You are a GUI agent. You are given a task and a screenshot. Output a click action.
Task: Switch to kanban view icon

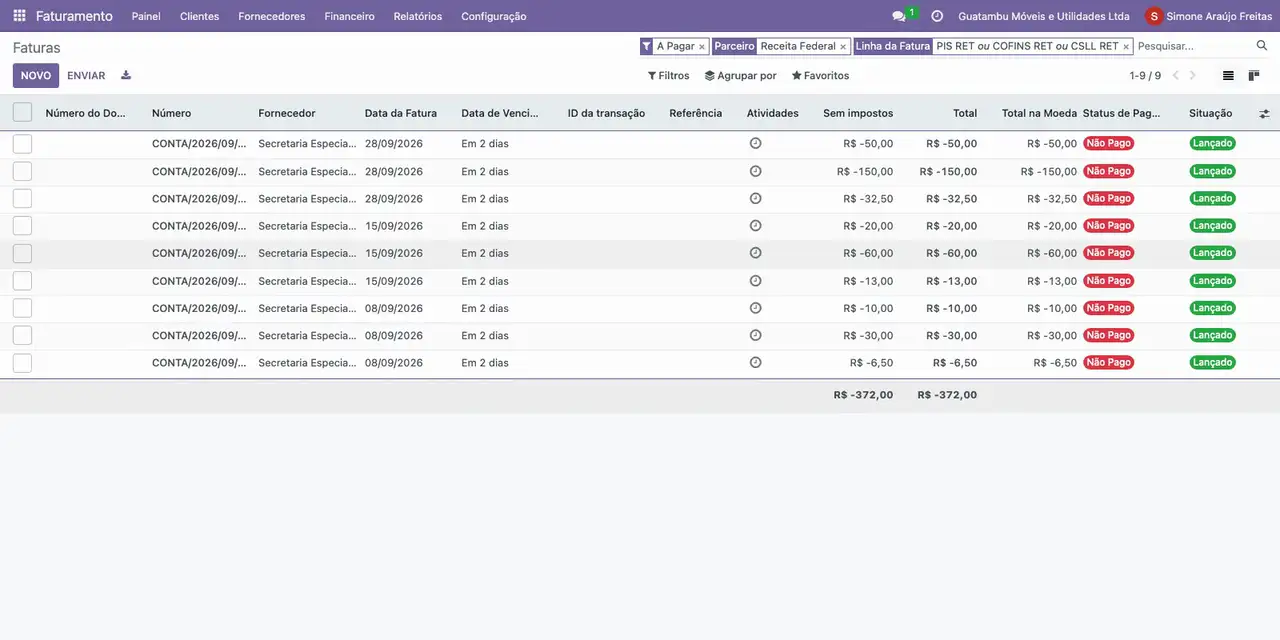pyautogui.click(x=1254, y=76)
